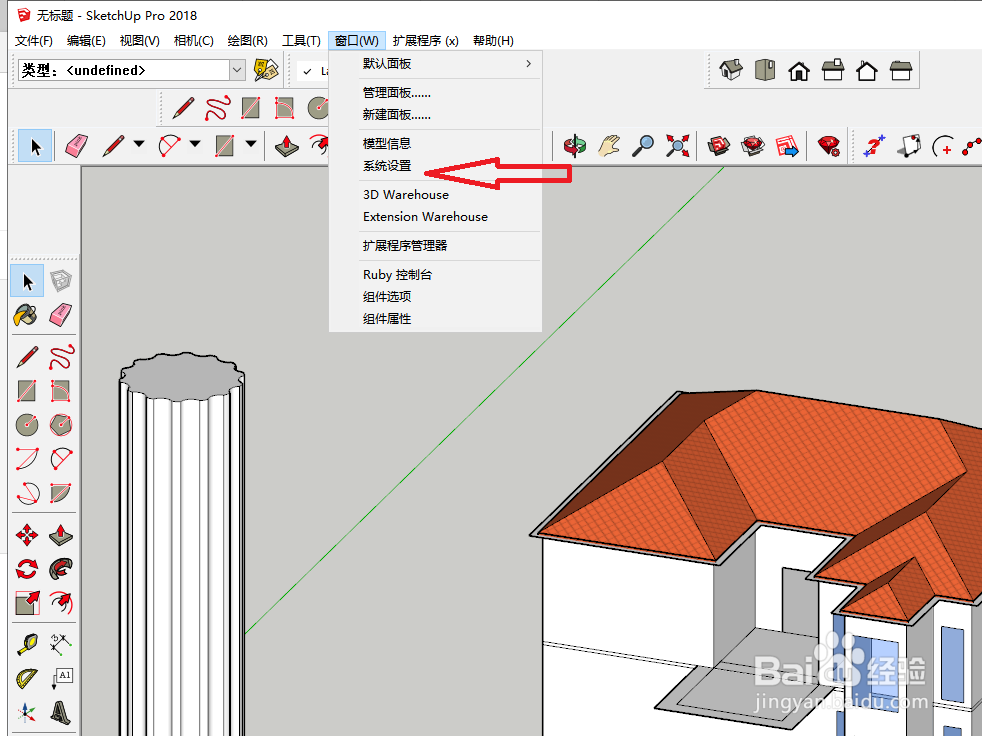Expand the 默认面板 submenu
982x736 pixels.
click(x=435, y=64)
